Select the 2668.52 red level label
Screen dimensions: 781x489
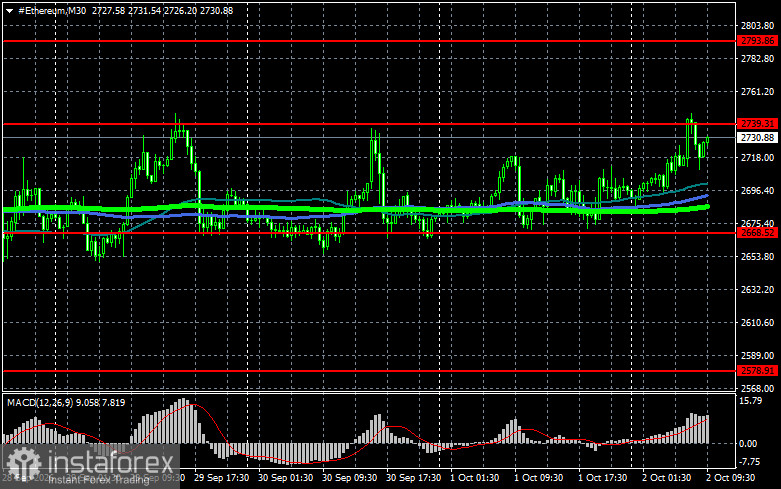click(757, 233)
